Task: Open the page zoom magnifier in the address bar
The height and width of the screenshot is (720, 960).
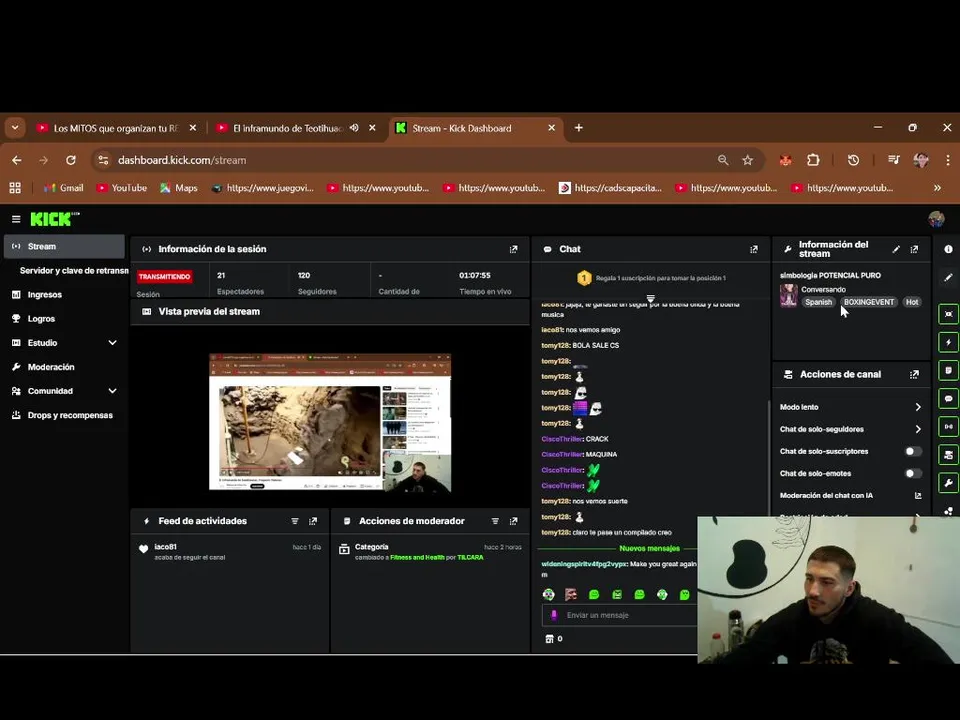Action: (x=723, y=160)
